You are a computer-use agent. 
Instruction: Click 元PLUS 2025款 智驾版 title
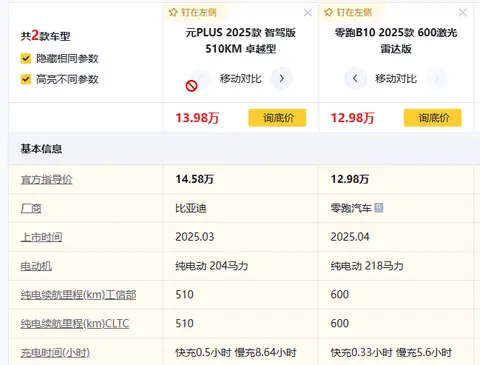(241, 41)
